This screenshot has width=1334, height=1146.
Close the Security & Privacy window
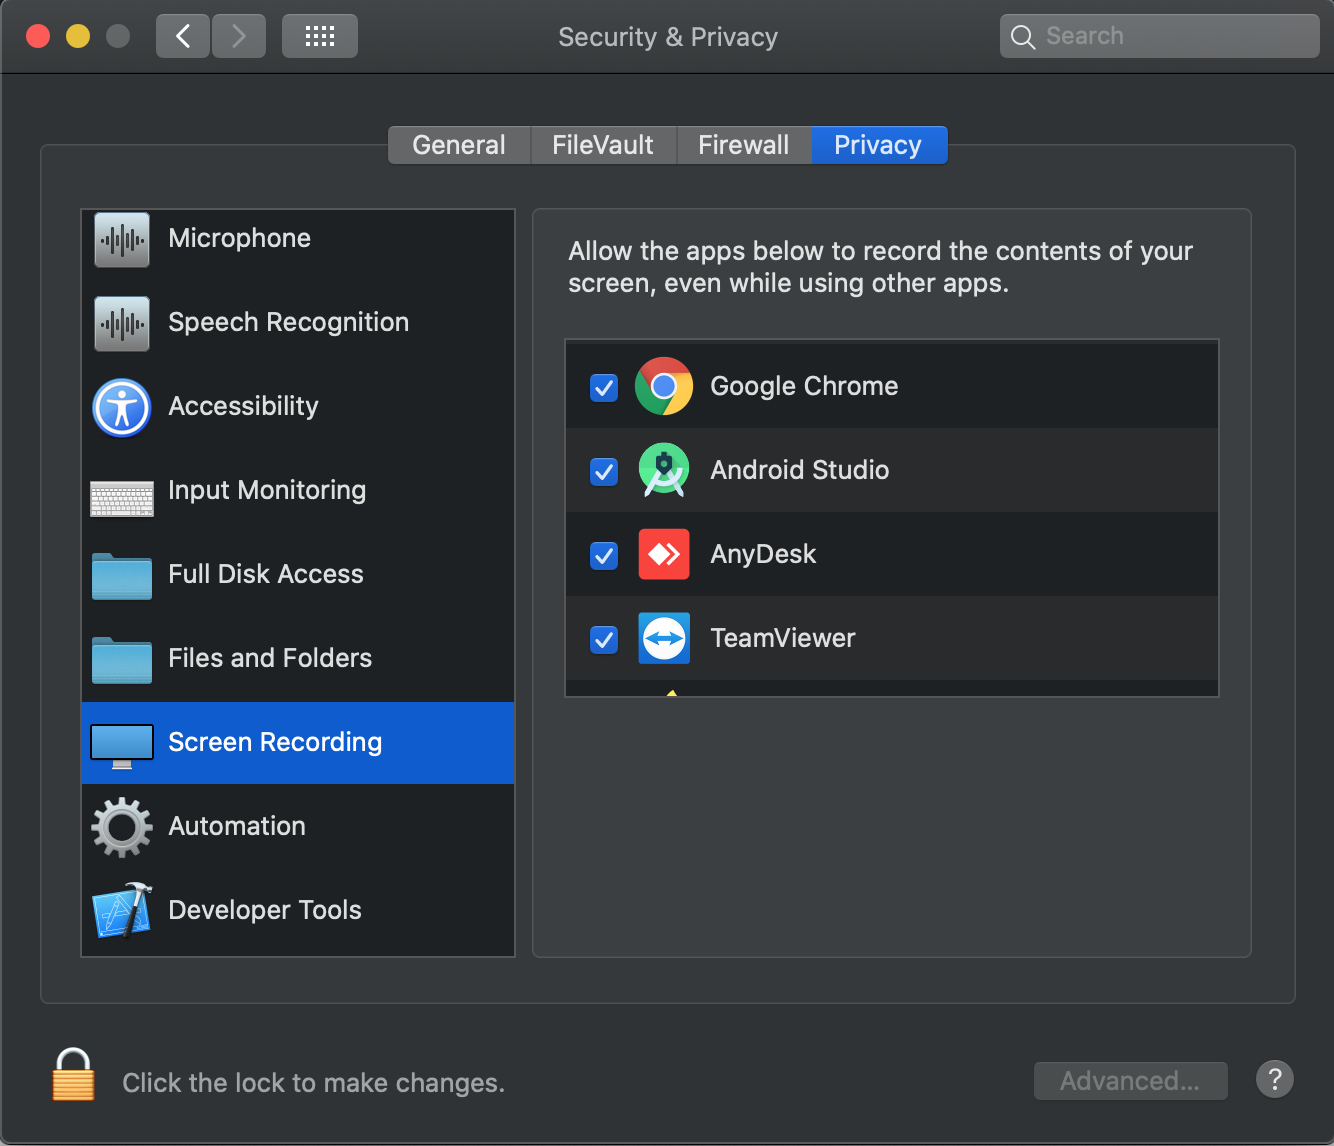point(38,37)
